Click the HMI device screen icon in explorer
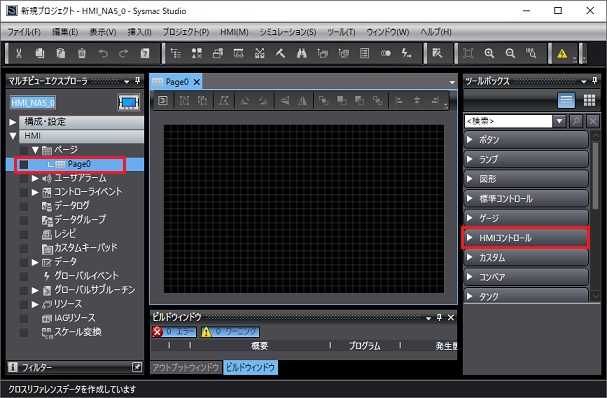The height and width of the screenshot is (398, 607). tap(129, 103)
